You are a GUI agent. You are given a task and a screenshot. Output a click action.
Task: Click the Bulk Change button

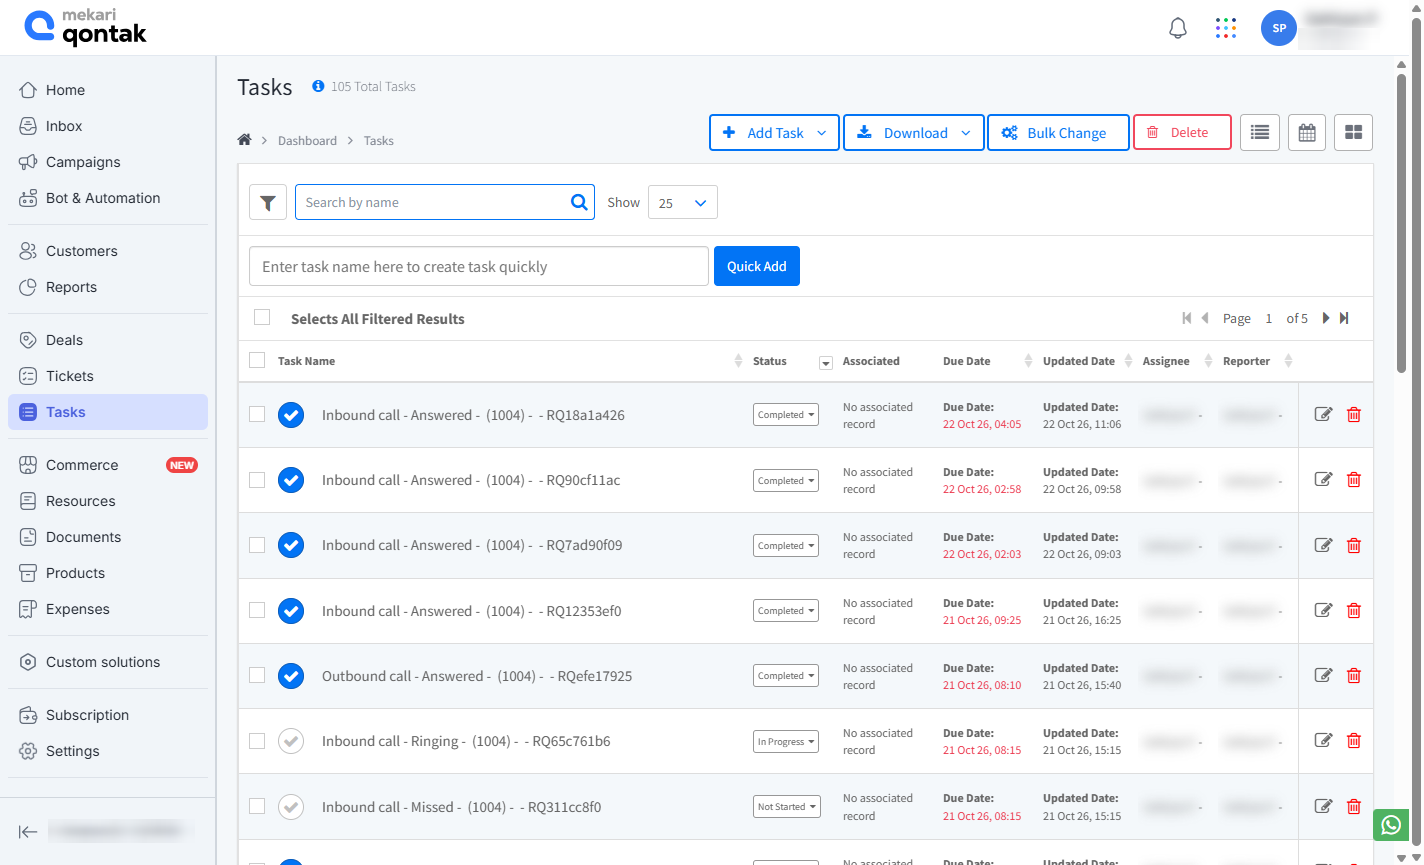click(x=1058, y=133)
